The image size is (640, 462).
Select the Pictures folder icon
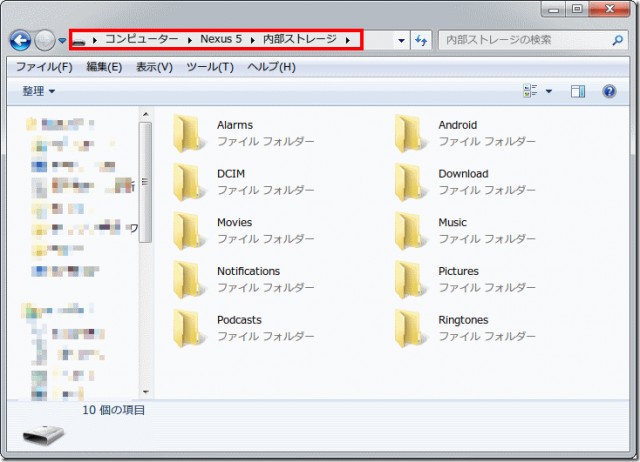(411, 280)
